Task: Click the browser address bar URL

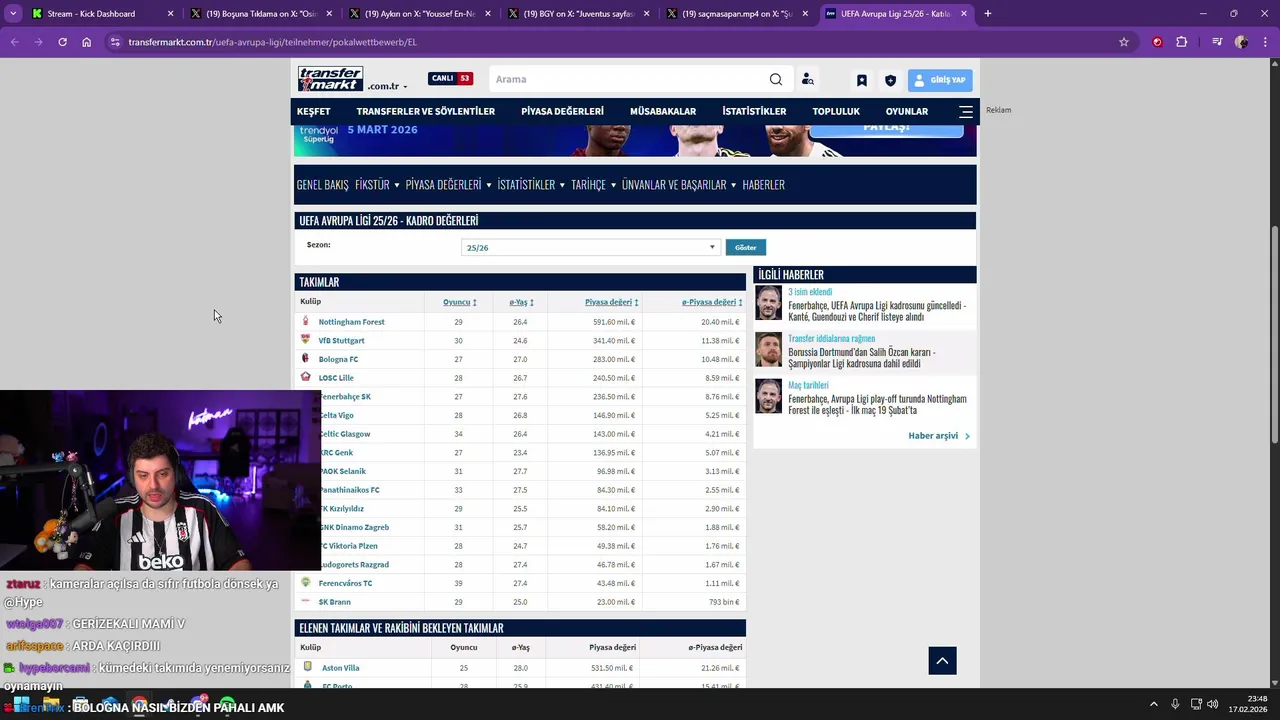Action: coord(272,42)
